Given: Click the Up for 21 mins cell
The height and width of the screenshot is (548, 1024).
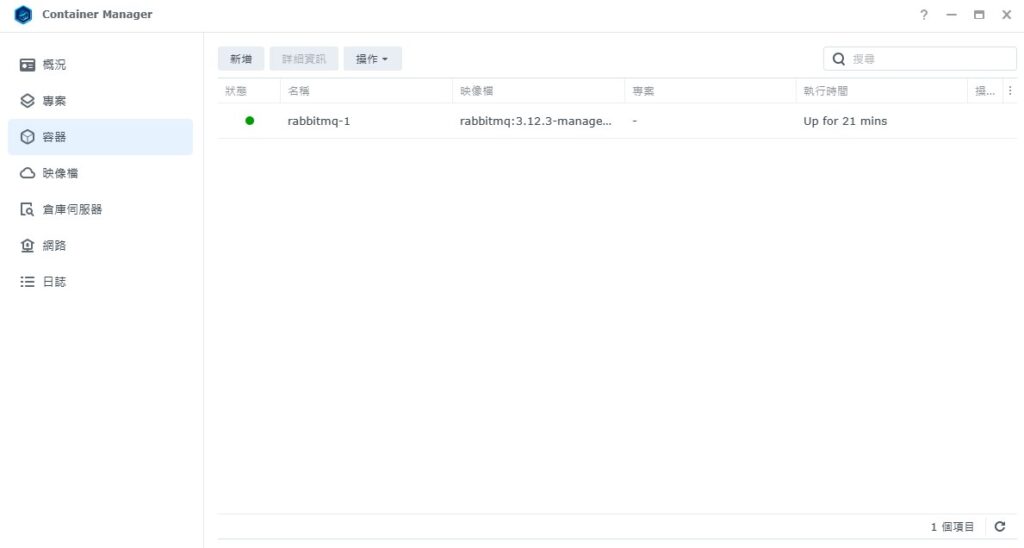Looking at the screenshot, I should click(845, 121).
